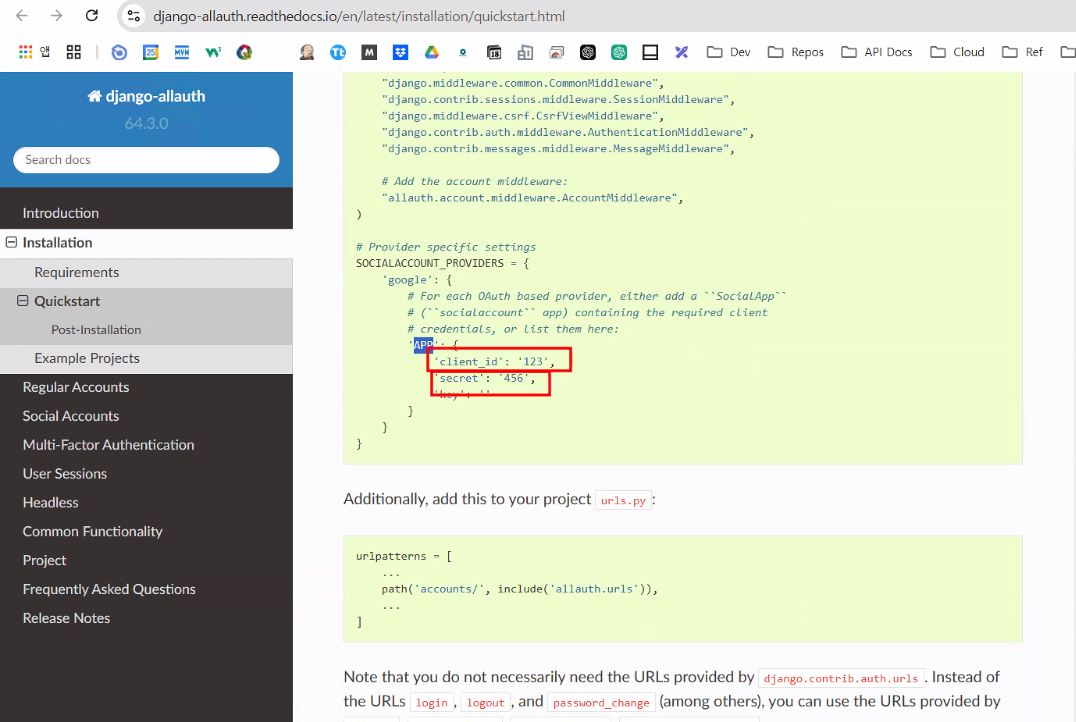Collapse the Quickstart section toggle
This screenshot has width=1076, height=722.
pos(23,301)
